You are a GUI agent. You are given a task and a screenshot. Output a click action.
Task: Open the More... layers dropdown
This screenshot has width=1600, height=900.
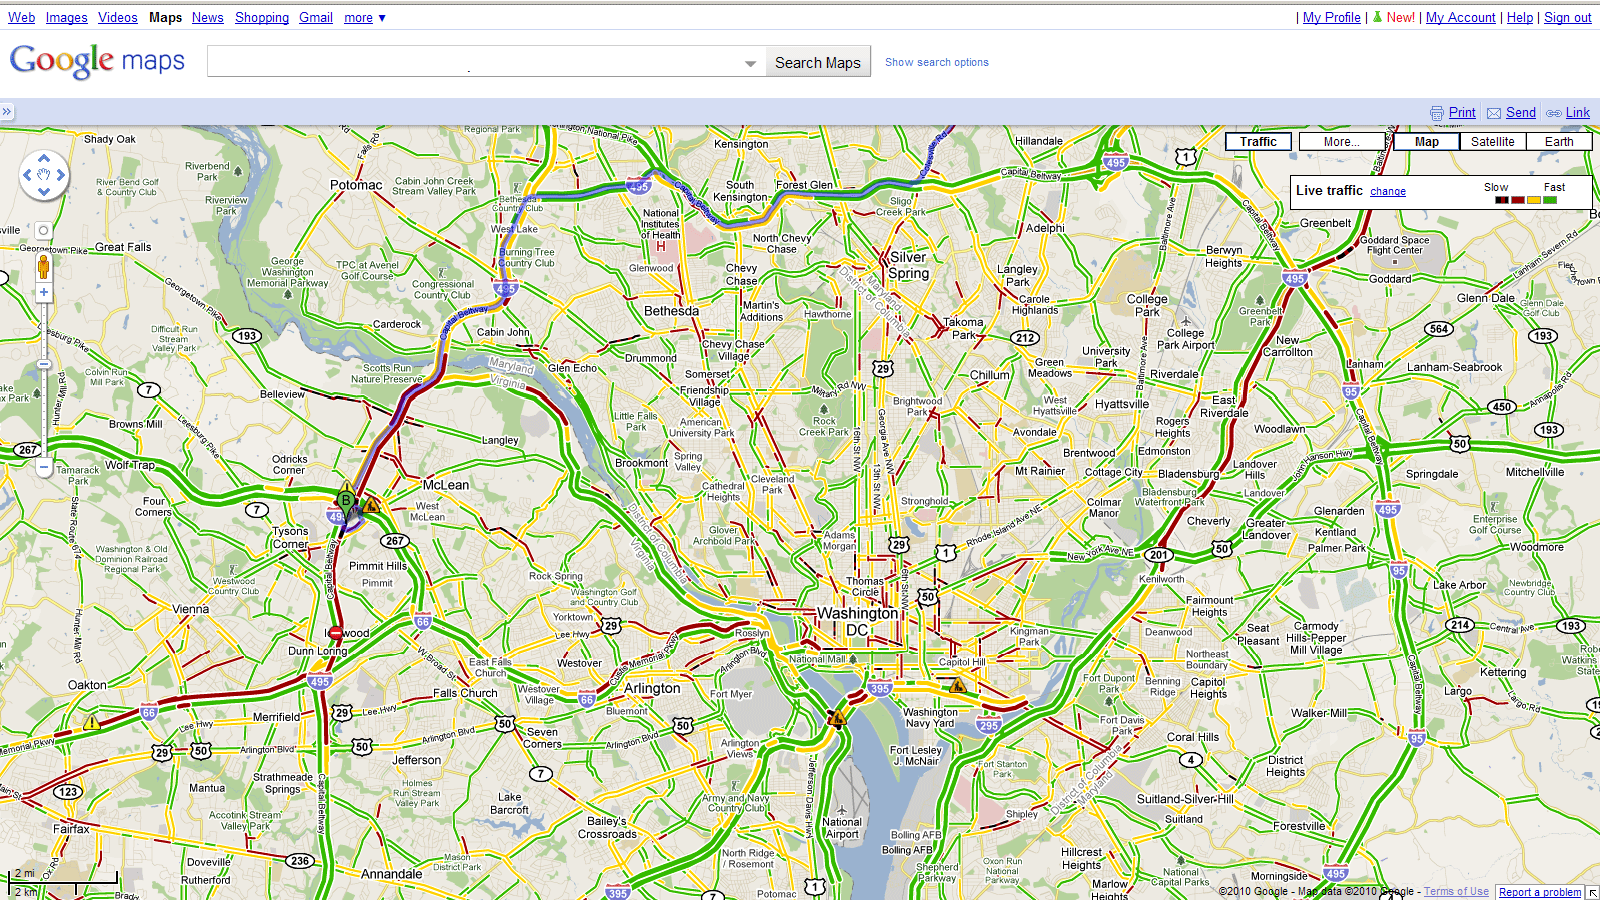click(1342, 142)
